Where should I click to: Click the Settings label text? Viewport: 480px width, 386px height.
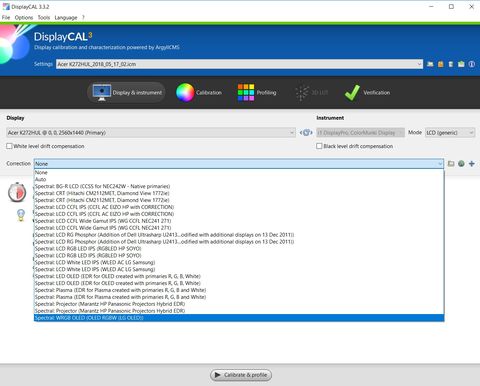point(43,64)
